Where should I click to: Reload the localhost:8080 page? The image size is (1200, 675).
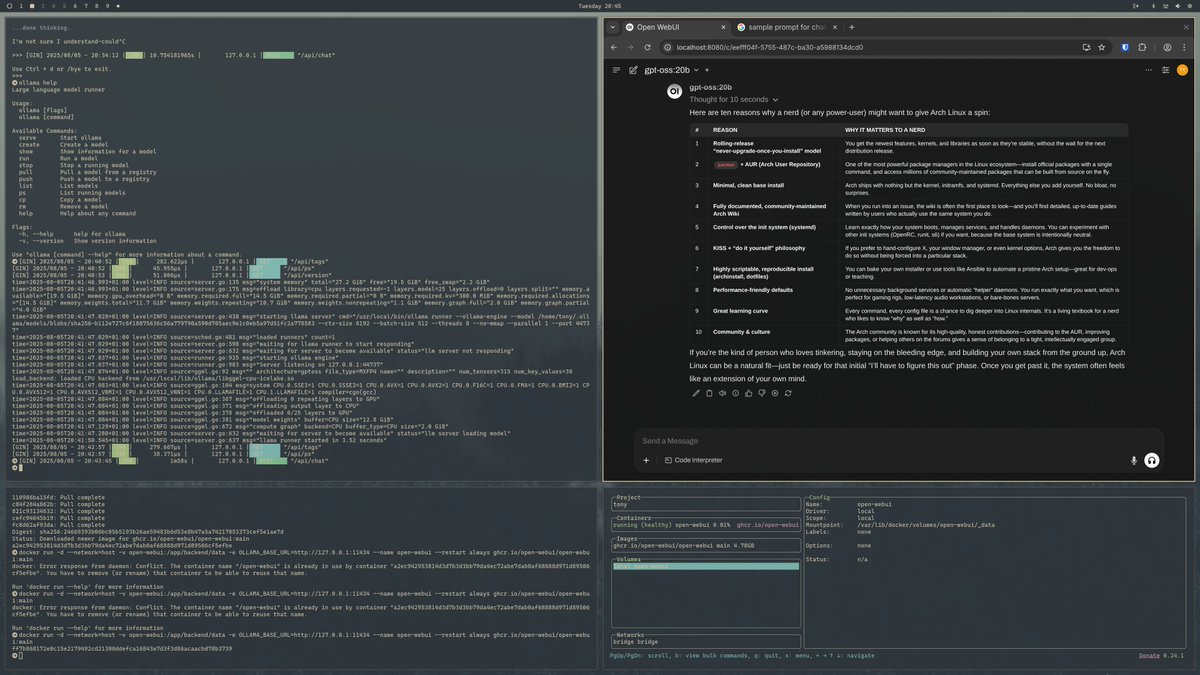tap(647, 47)
